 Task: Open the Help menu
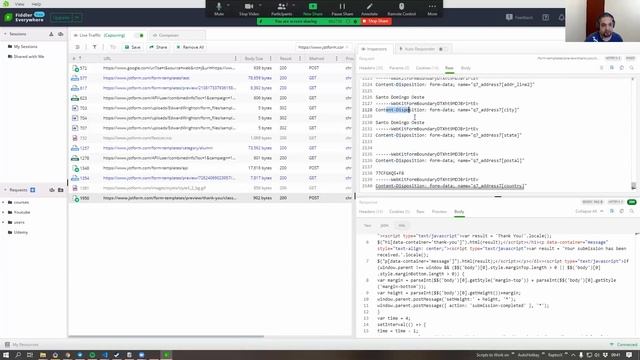point(36,4)
